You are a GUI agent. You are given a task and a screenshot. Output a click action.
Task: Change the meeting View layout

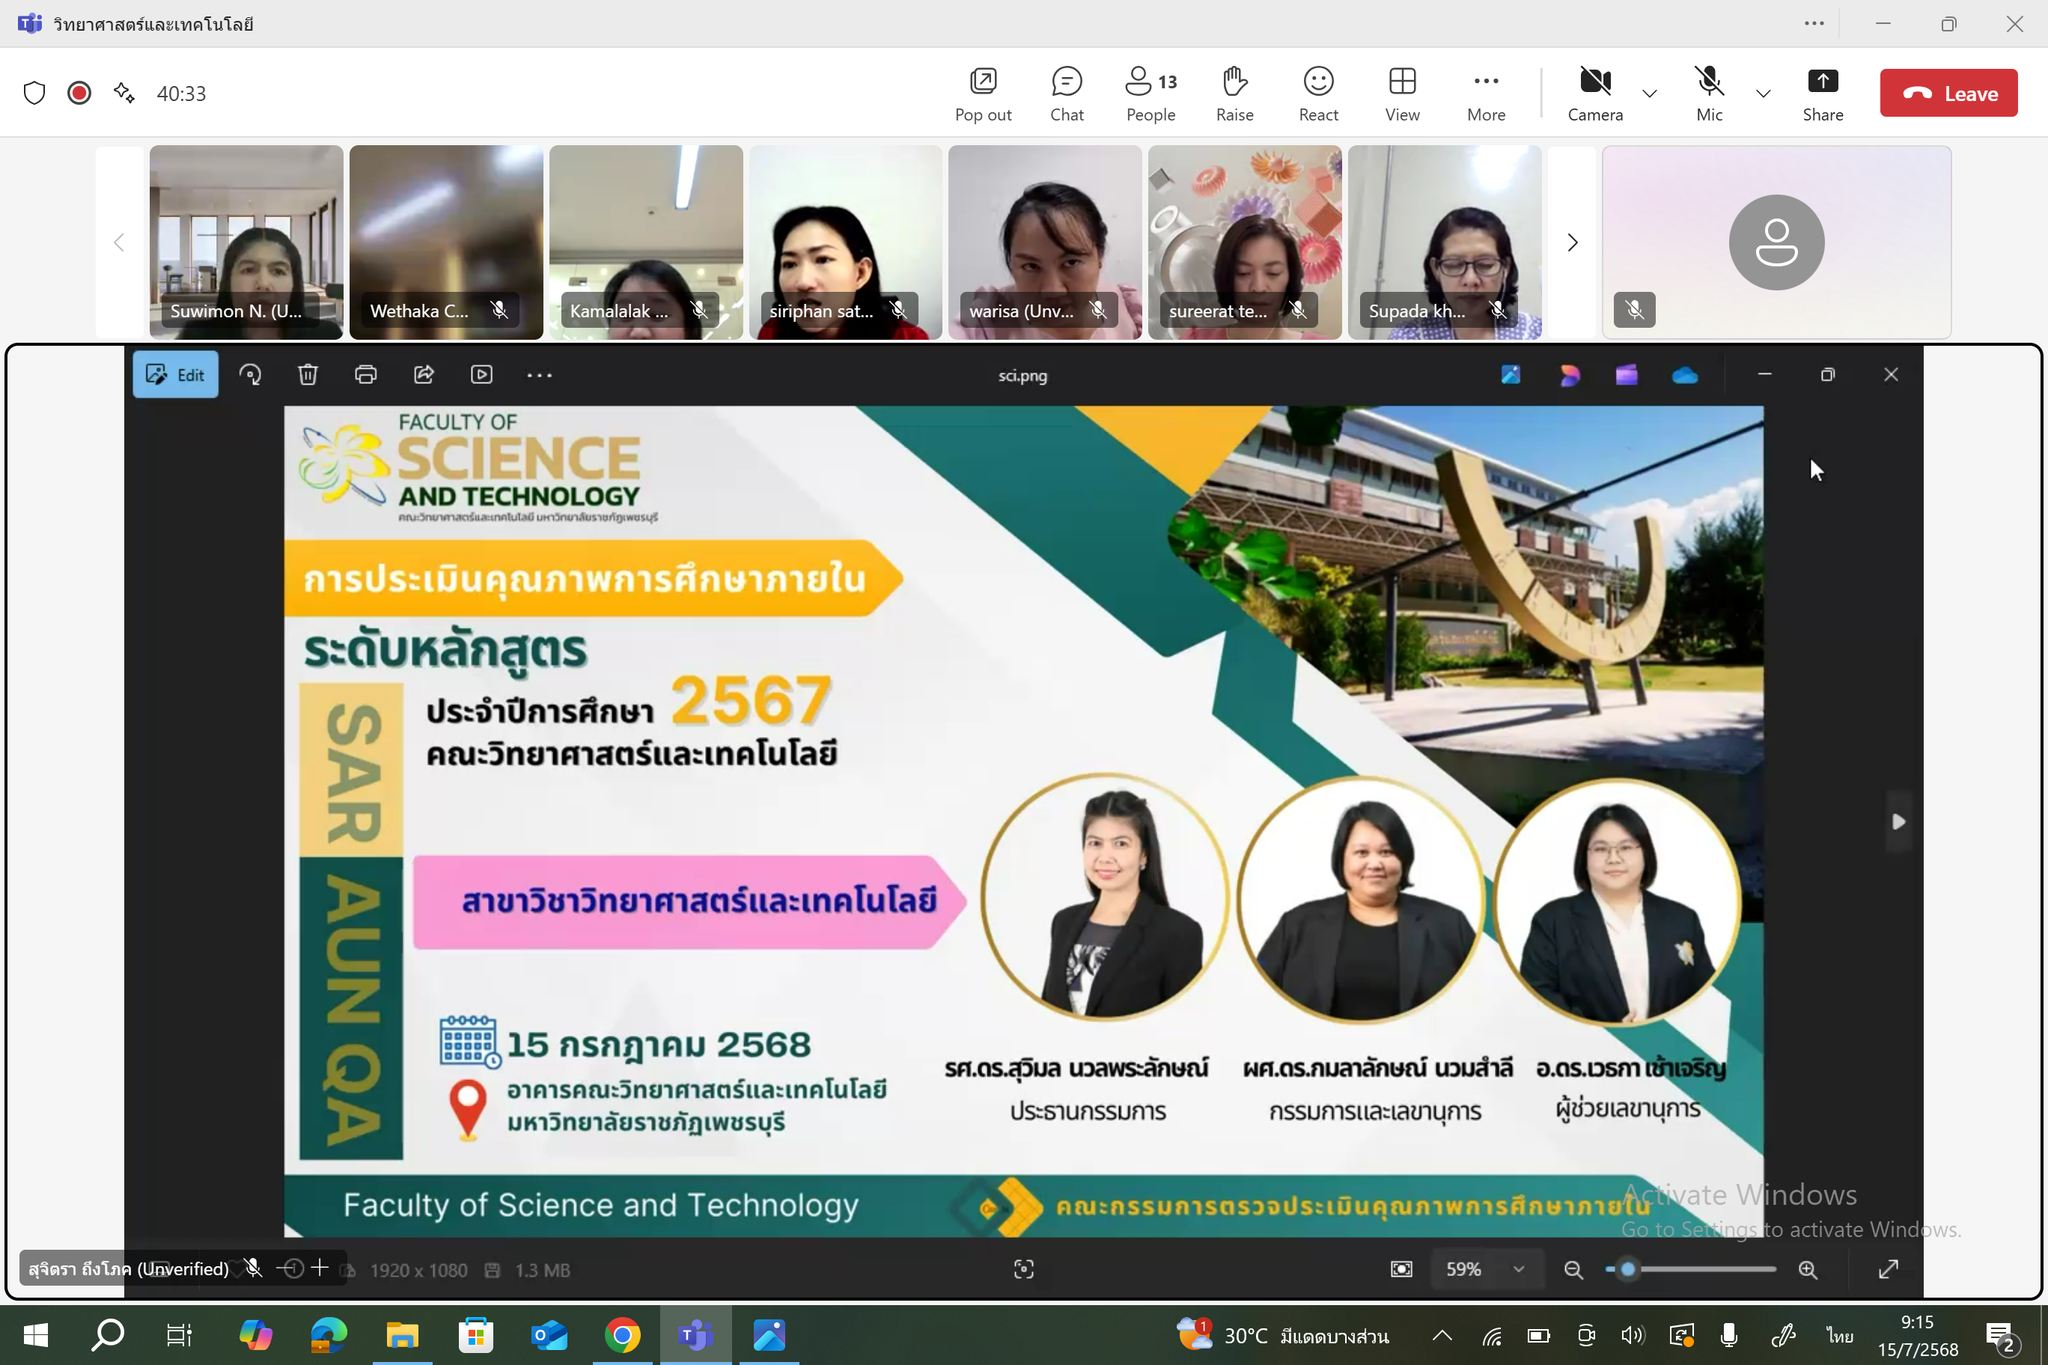(x=1402, y=93)
